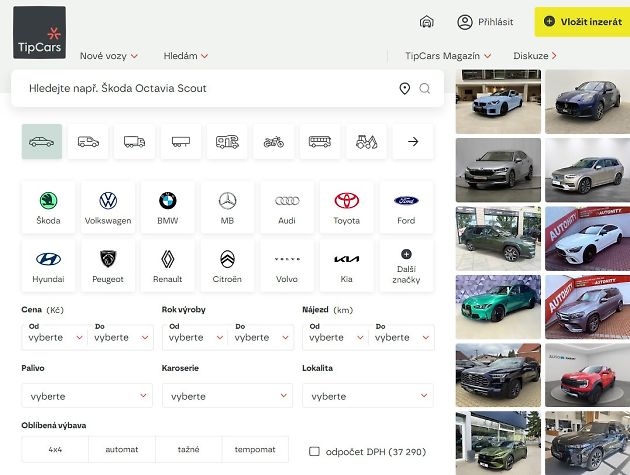The image size is (630, 475).
Task: Open the red pickup truck thumbnail
Action: [x=587, y=375]
